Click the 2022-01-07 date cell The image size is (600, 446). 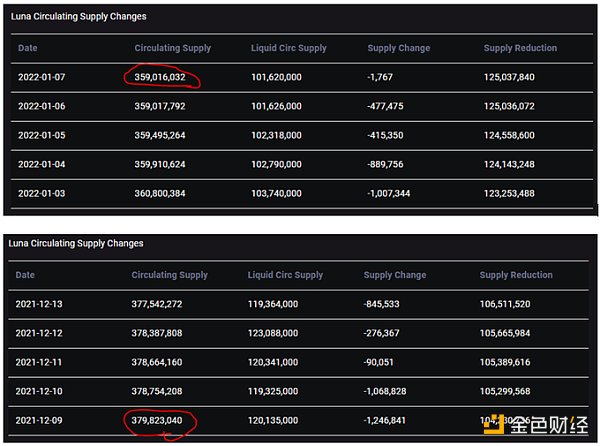click(x=42, y=76)
